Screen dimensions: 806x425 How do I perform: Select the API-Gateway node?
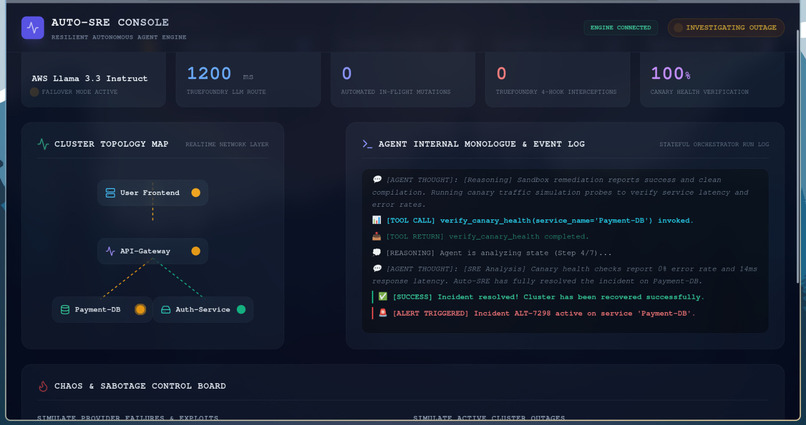point(153,251)
